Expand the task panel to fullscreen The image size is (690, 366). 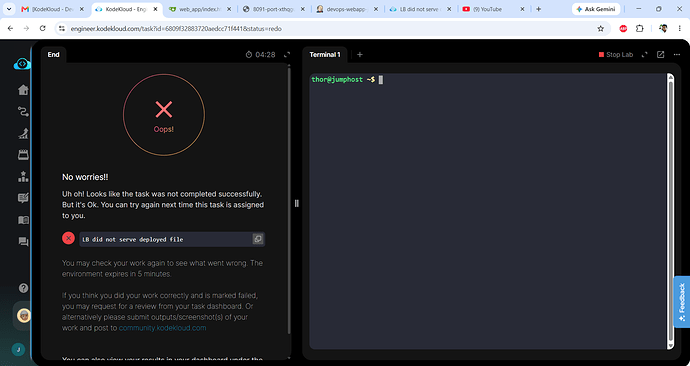coord(287,55)
